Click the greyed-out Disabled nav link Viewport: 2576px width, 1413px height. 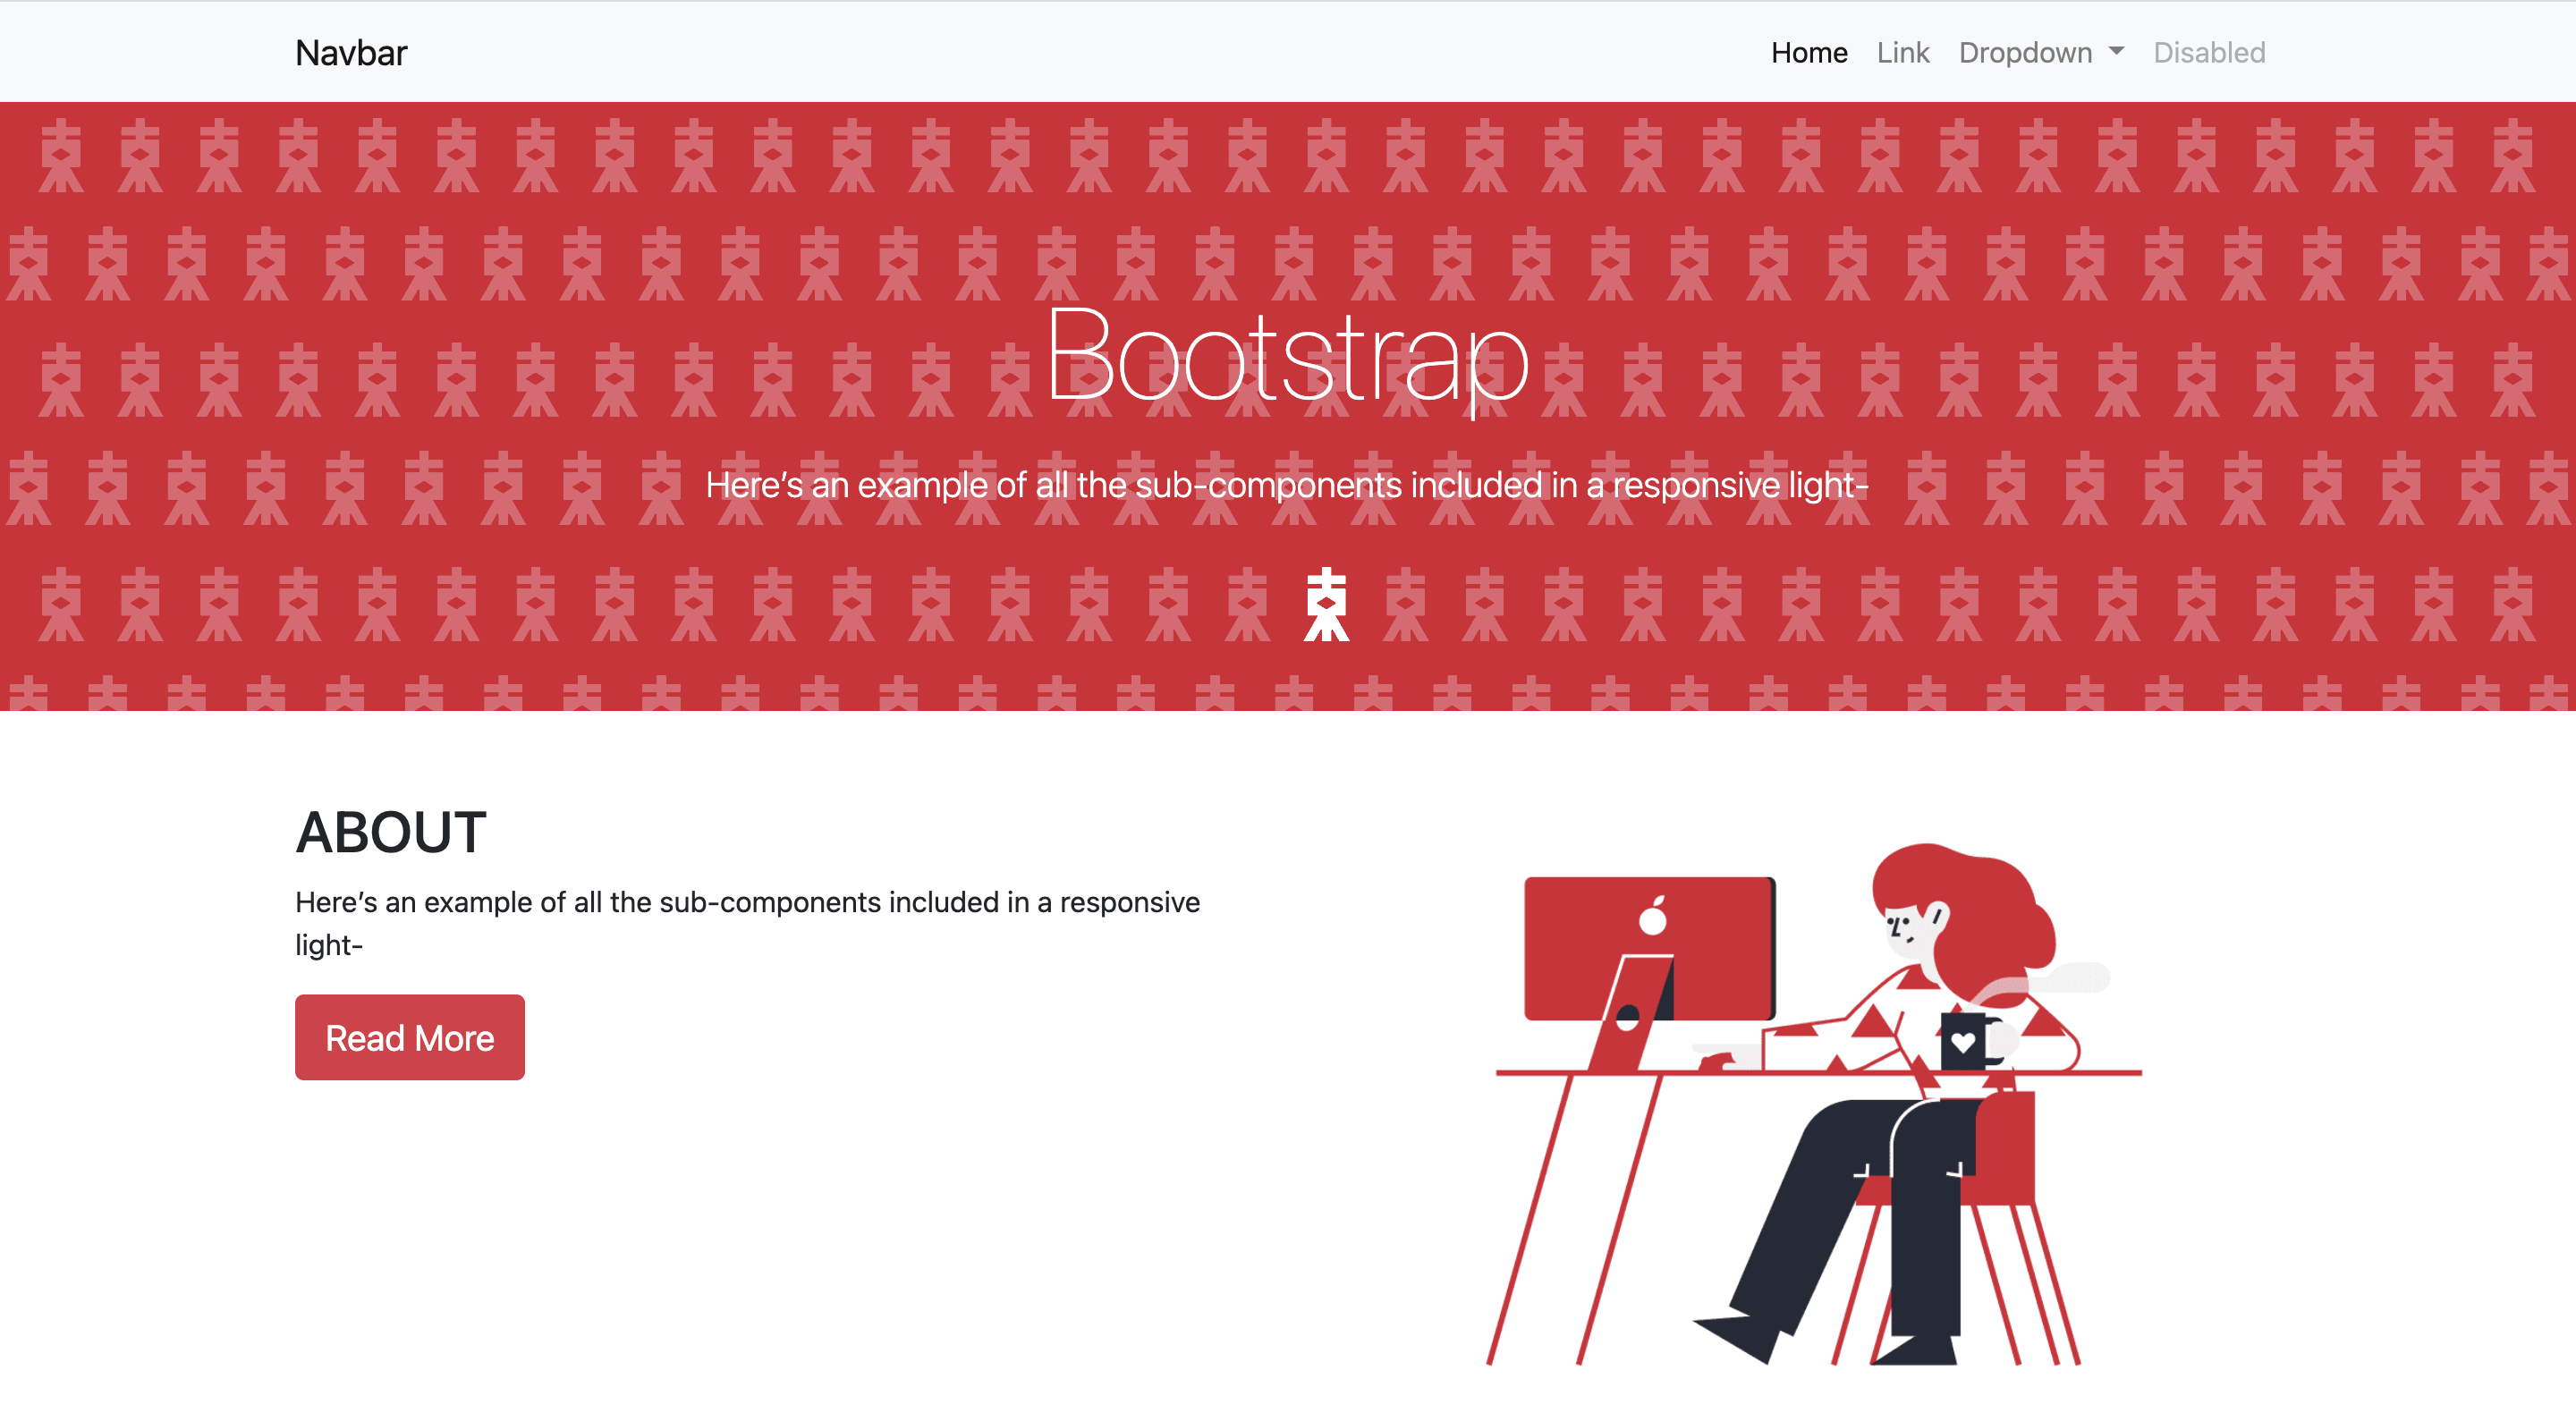coord(2208,52)
